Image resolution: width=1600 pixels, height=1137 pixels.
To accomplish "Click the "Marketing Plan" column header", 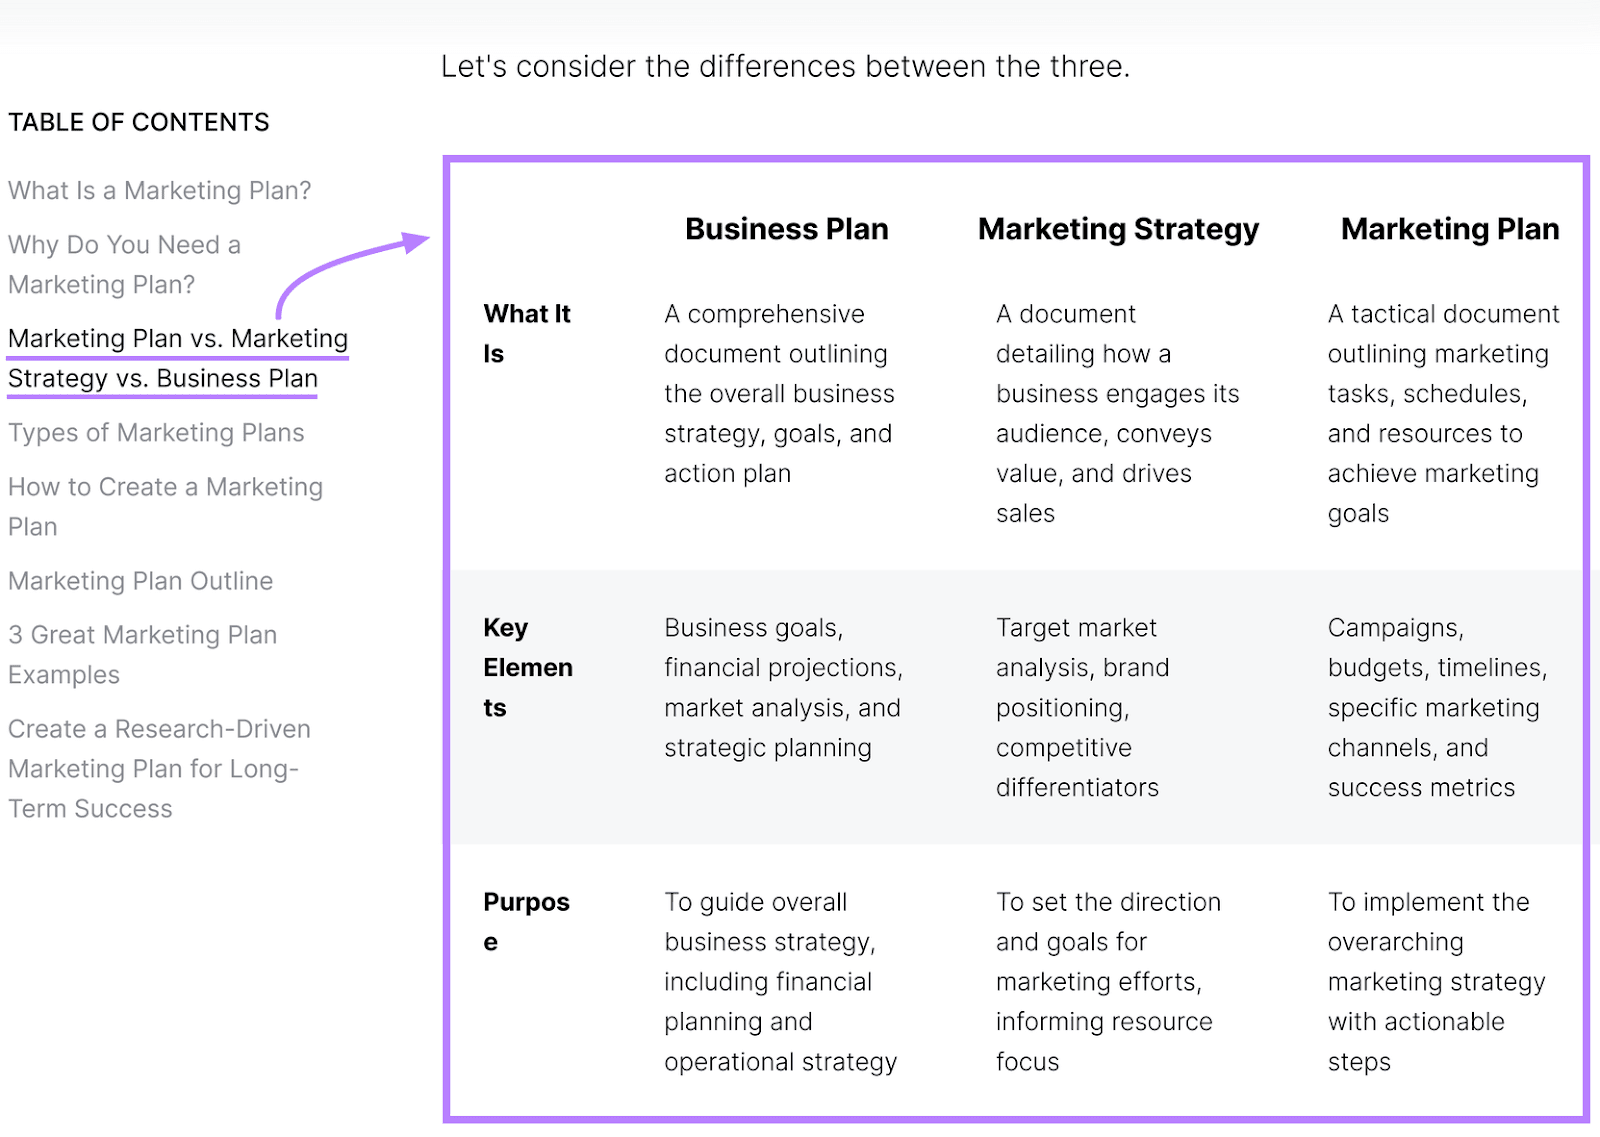I will pyautogui.click(x=1450, y=228).
